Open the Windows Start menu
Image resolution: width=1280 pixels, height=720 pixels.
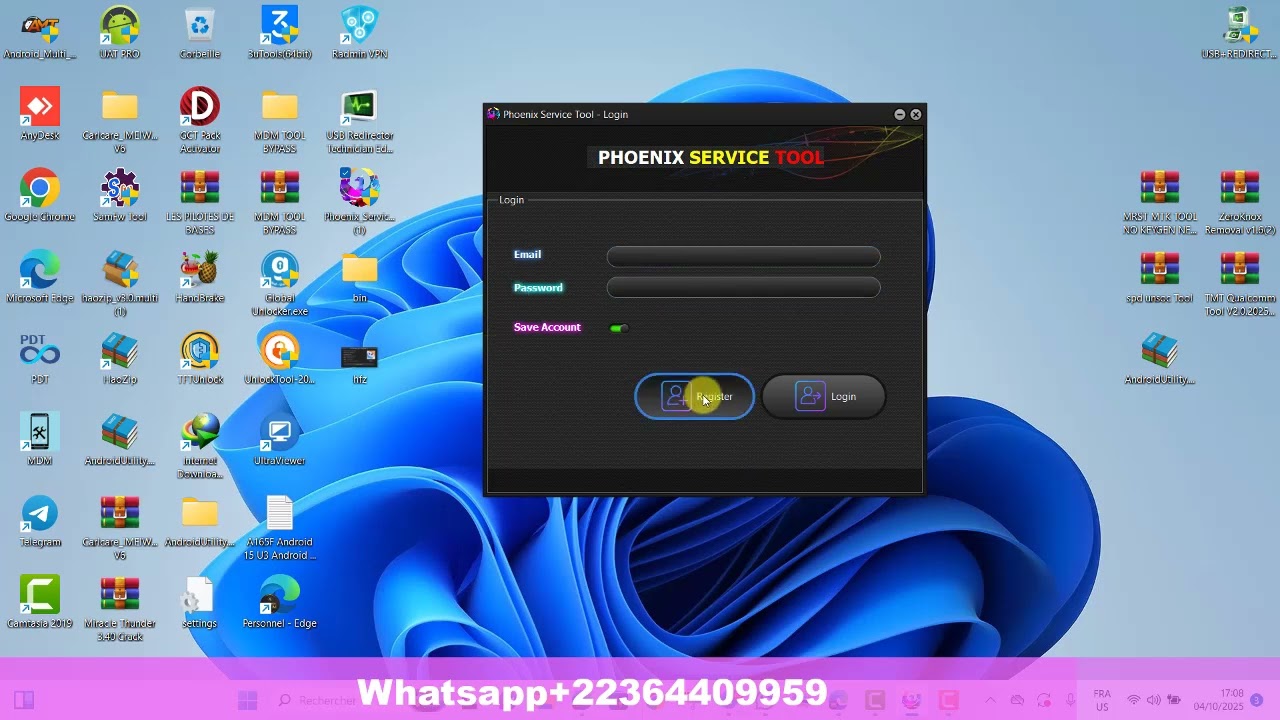248,700
